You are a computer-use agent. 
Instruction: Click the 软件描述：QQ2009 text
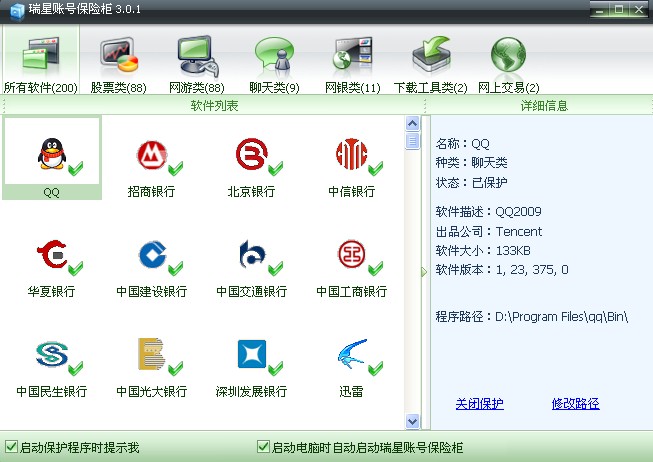point(489,212)
